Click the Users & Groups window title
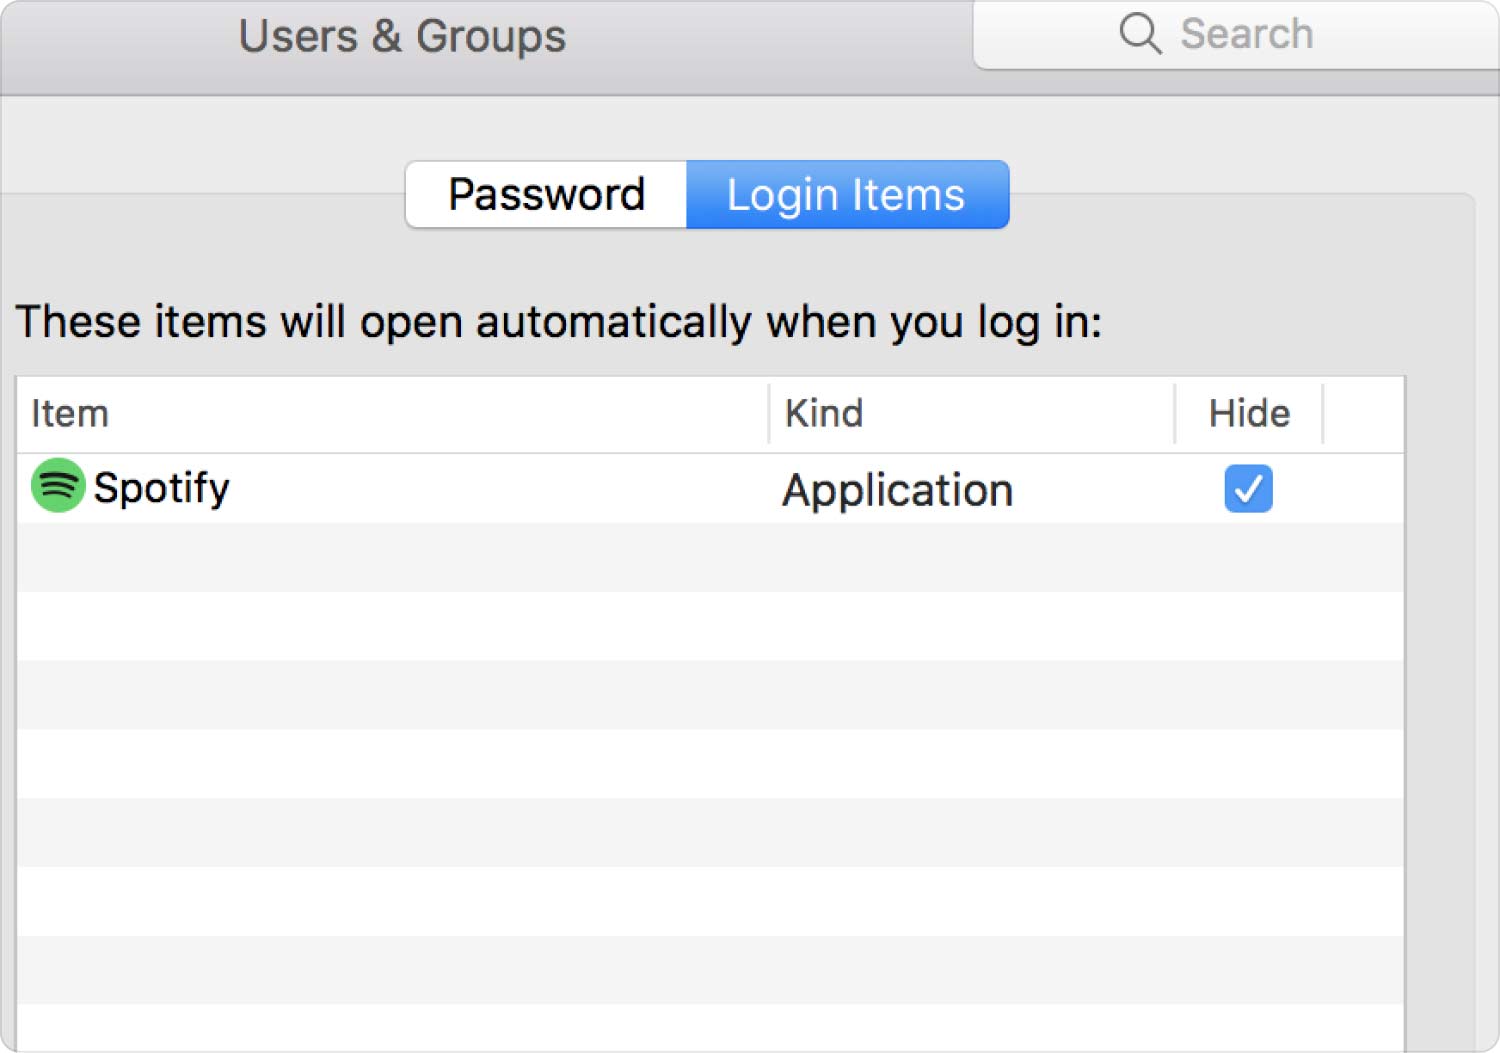This screenshot has width=1500, height=1053. click(402, 37)
